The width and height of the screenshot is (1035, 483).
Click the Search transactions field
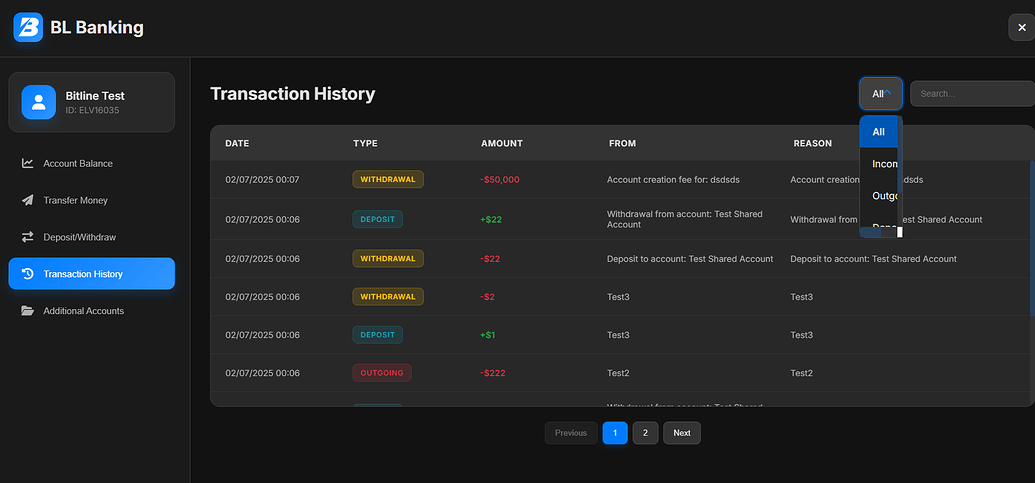click(x=972, y=94)
